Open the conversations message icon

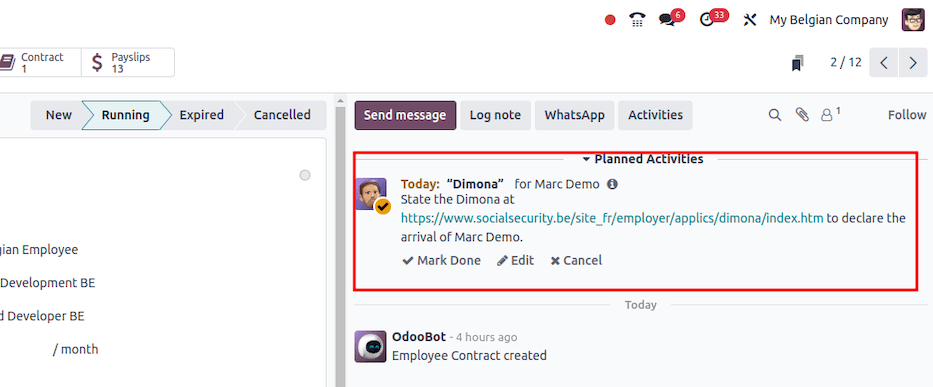pyautogui.click(x=668, y=20)
